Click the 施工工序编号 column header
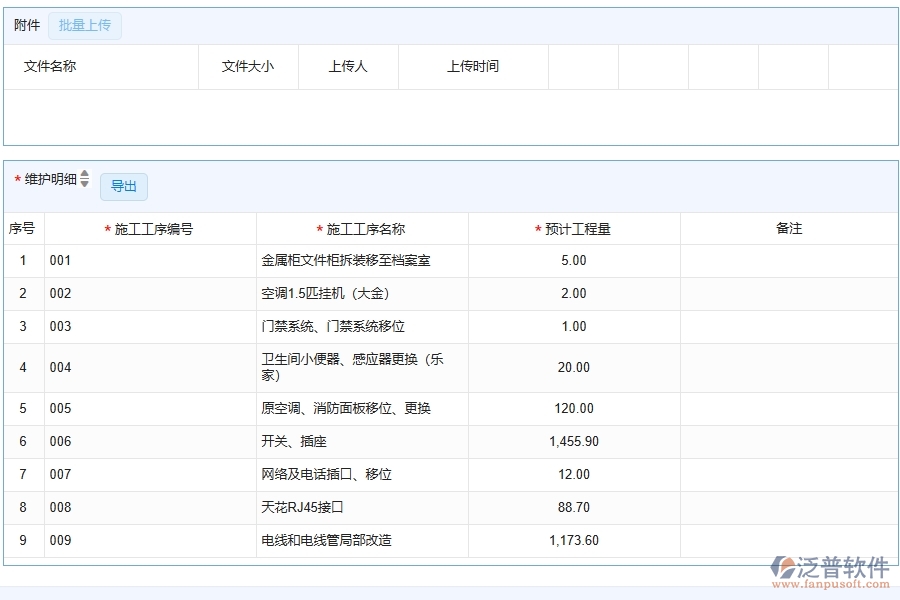The image size is (900, 600). click(x=152, y=228)
